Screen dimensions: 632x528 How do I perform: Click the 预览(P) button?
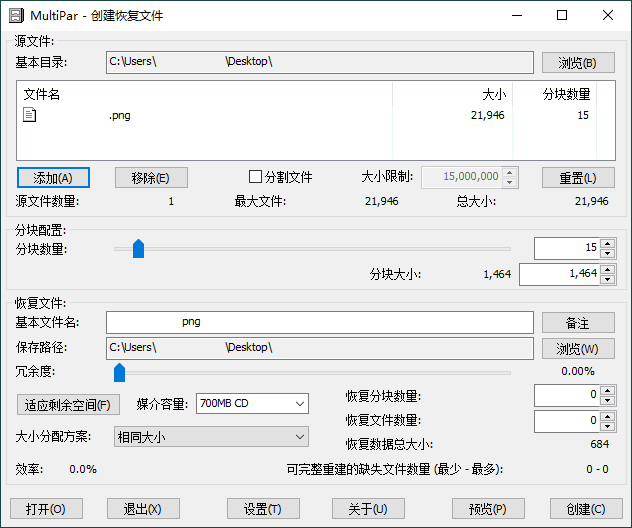pos(488,508)
